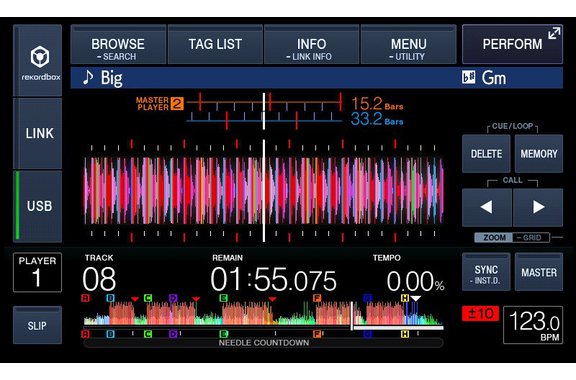Store a cue/loop with MEMORY button
Screen dimensions: 576x380
point(539,154)
